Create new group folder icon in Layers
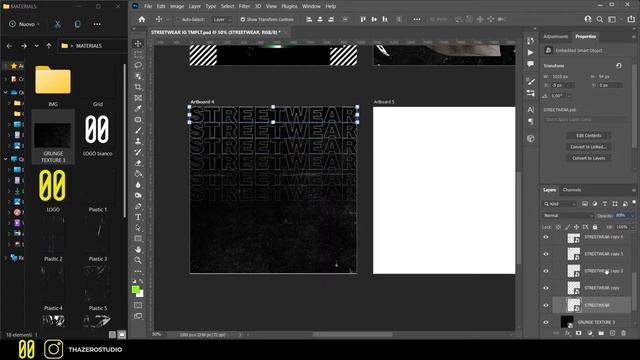 point(601,333)
